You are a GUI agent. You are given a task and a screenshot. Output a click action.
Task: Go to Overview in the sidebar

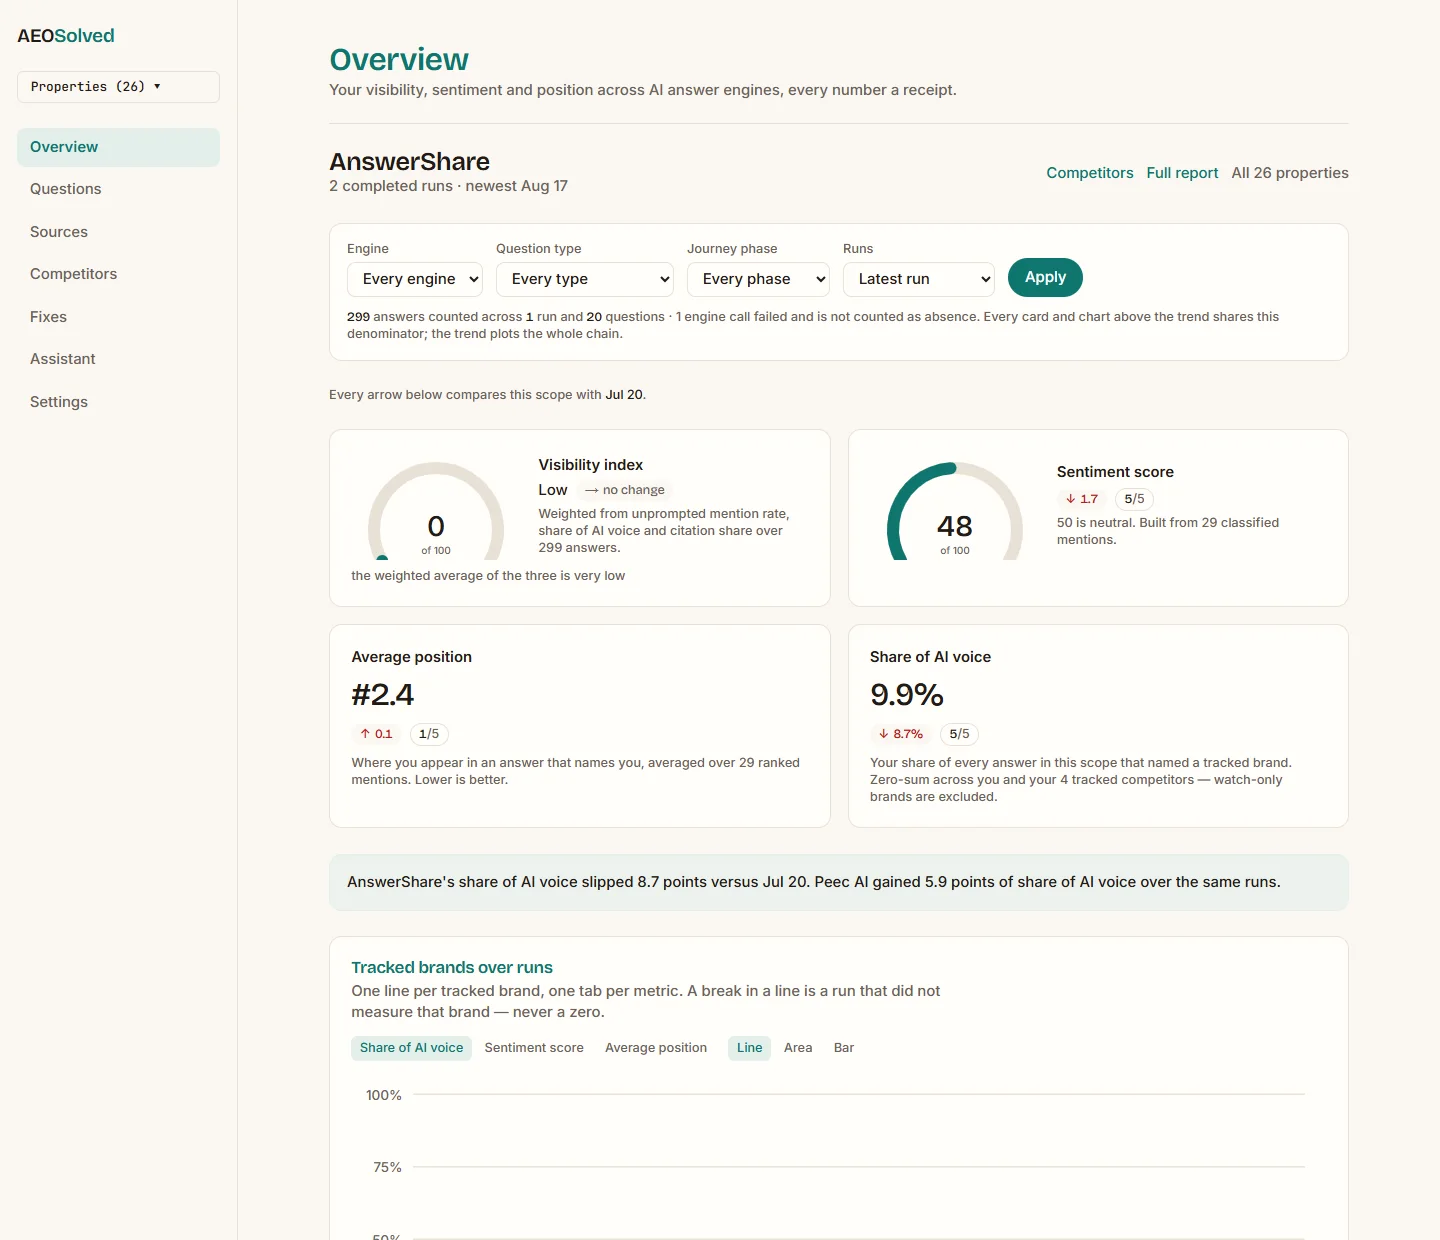point(118,147)
